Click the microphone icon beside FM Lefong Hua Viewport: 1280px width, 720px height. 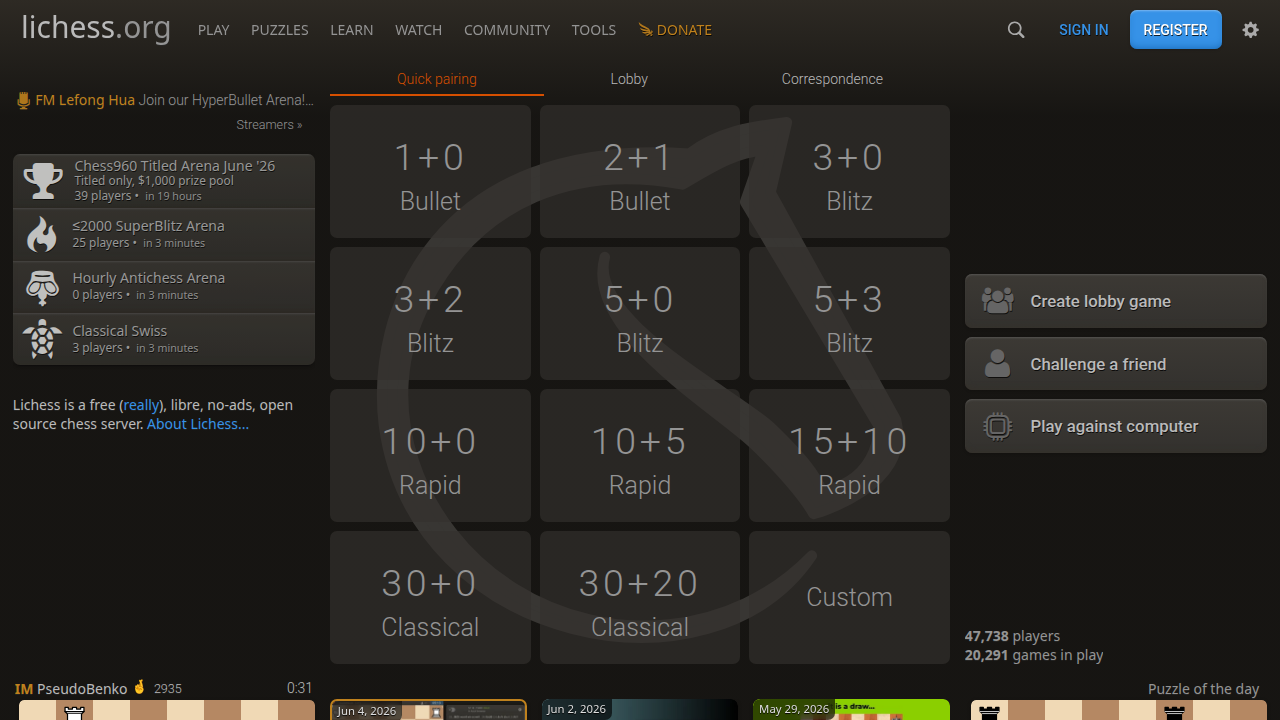point(24,100)
